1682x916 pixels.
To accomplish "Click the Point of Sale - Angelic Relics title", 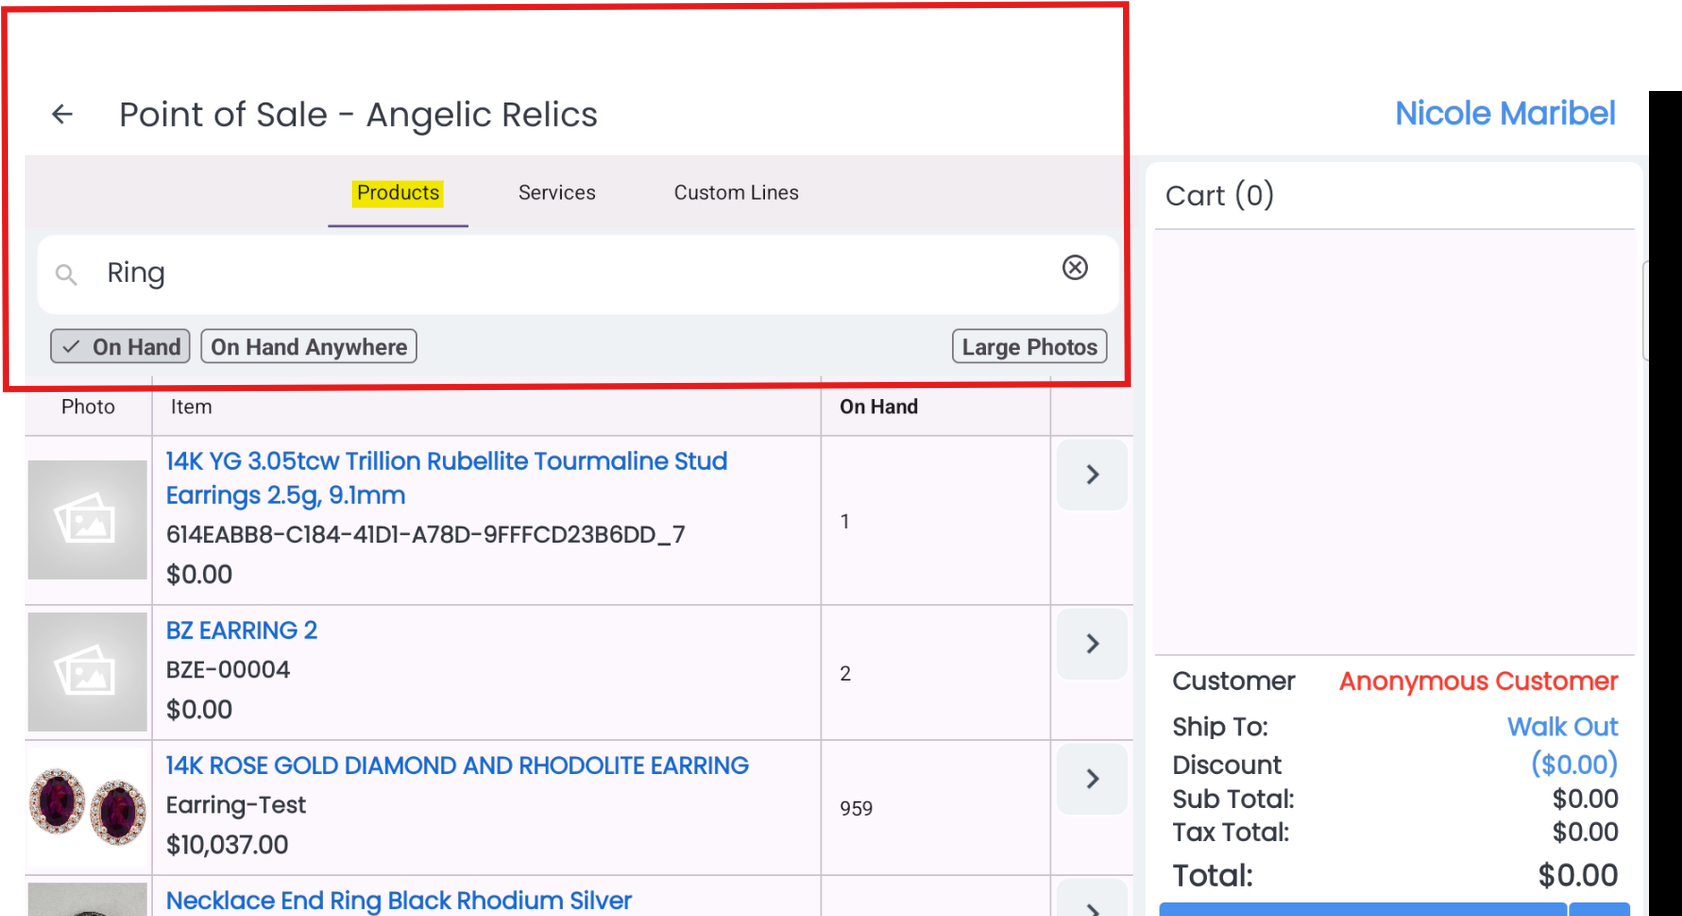I will pyautogui.click(x=358, y=114).
